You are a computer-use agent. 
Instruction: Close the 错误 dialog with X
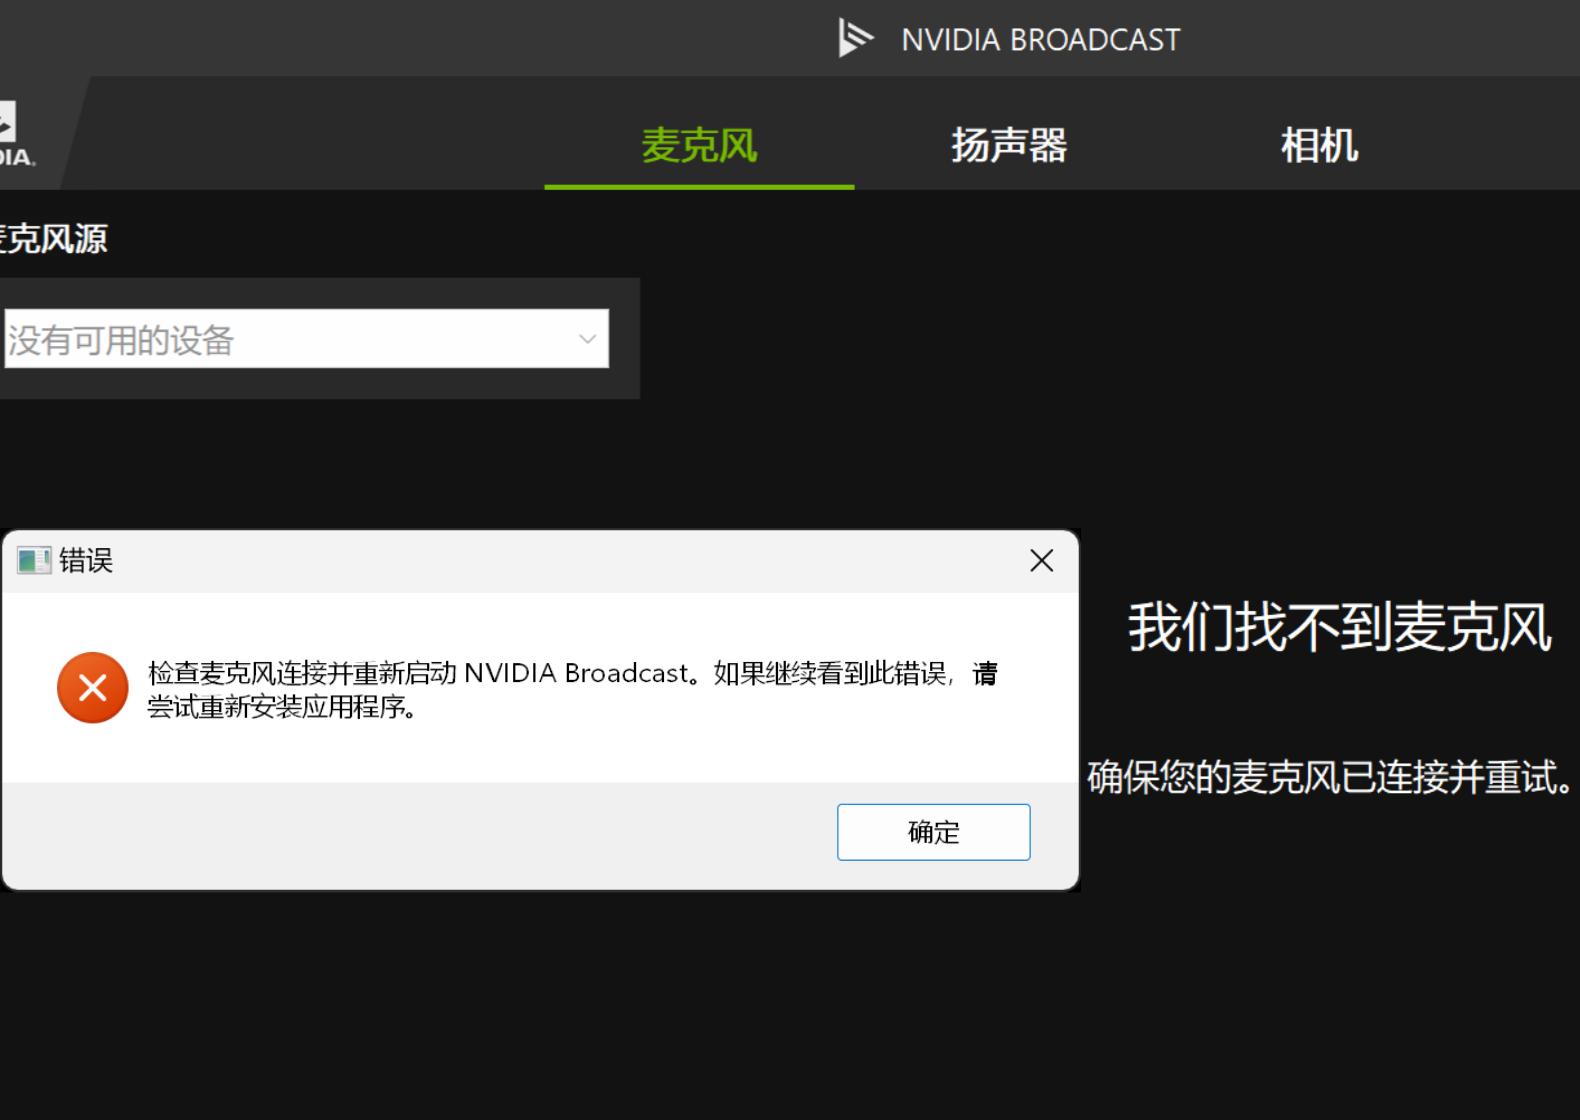[1041, 561]
